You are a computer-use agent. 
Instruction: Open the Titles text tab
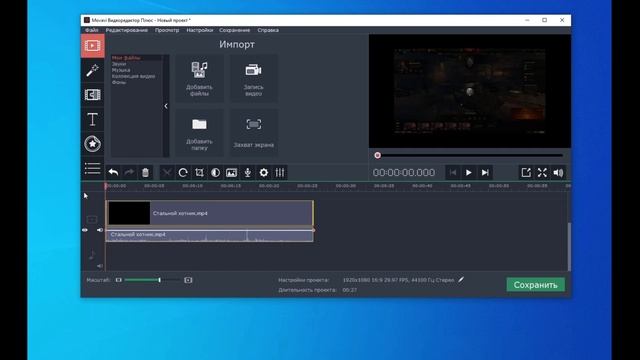[x=93, y=119]
